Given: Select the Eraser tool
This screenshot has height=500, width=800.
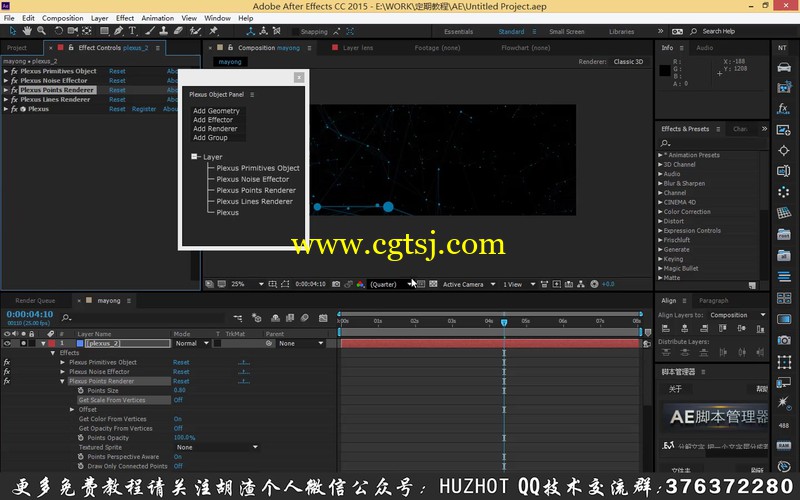Looking at the screenshot, I should (178, 31).
